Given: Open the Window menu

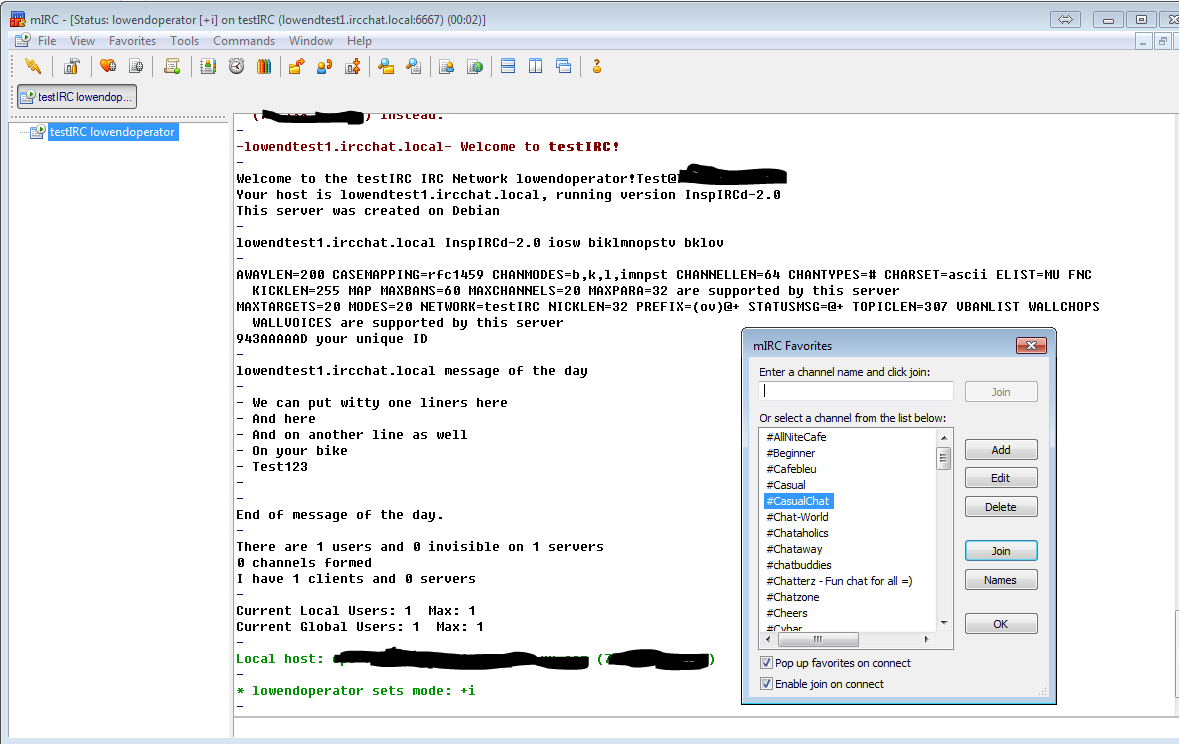Looking at the screenshot, I should (311, 41).
